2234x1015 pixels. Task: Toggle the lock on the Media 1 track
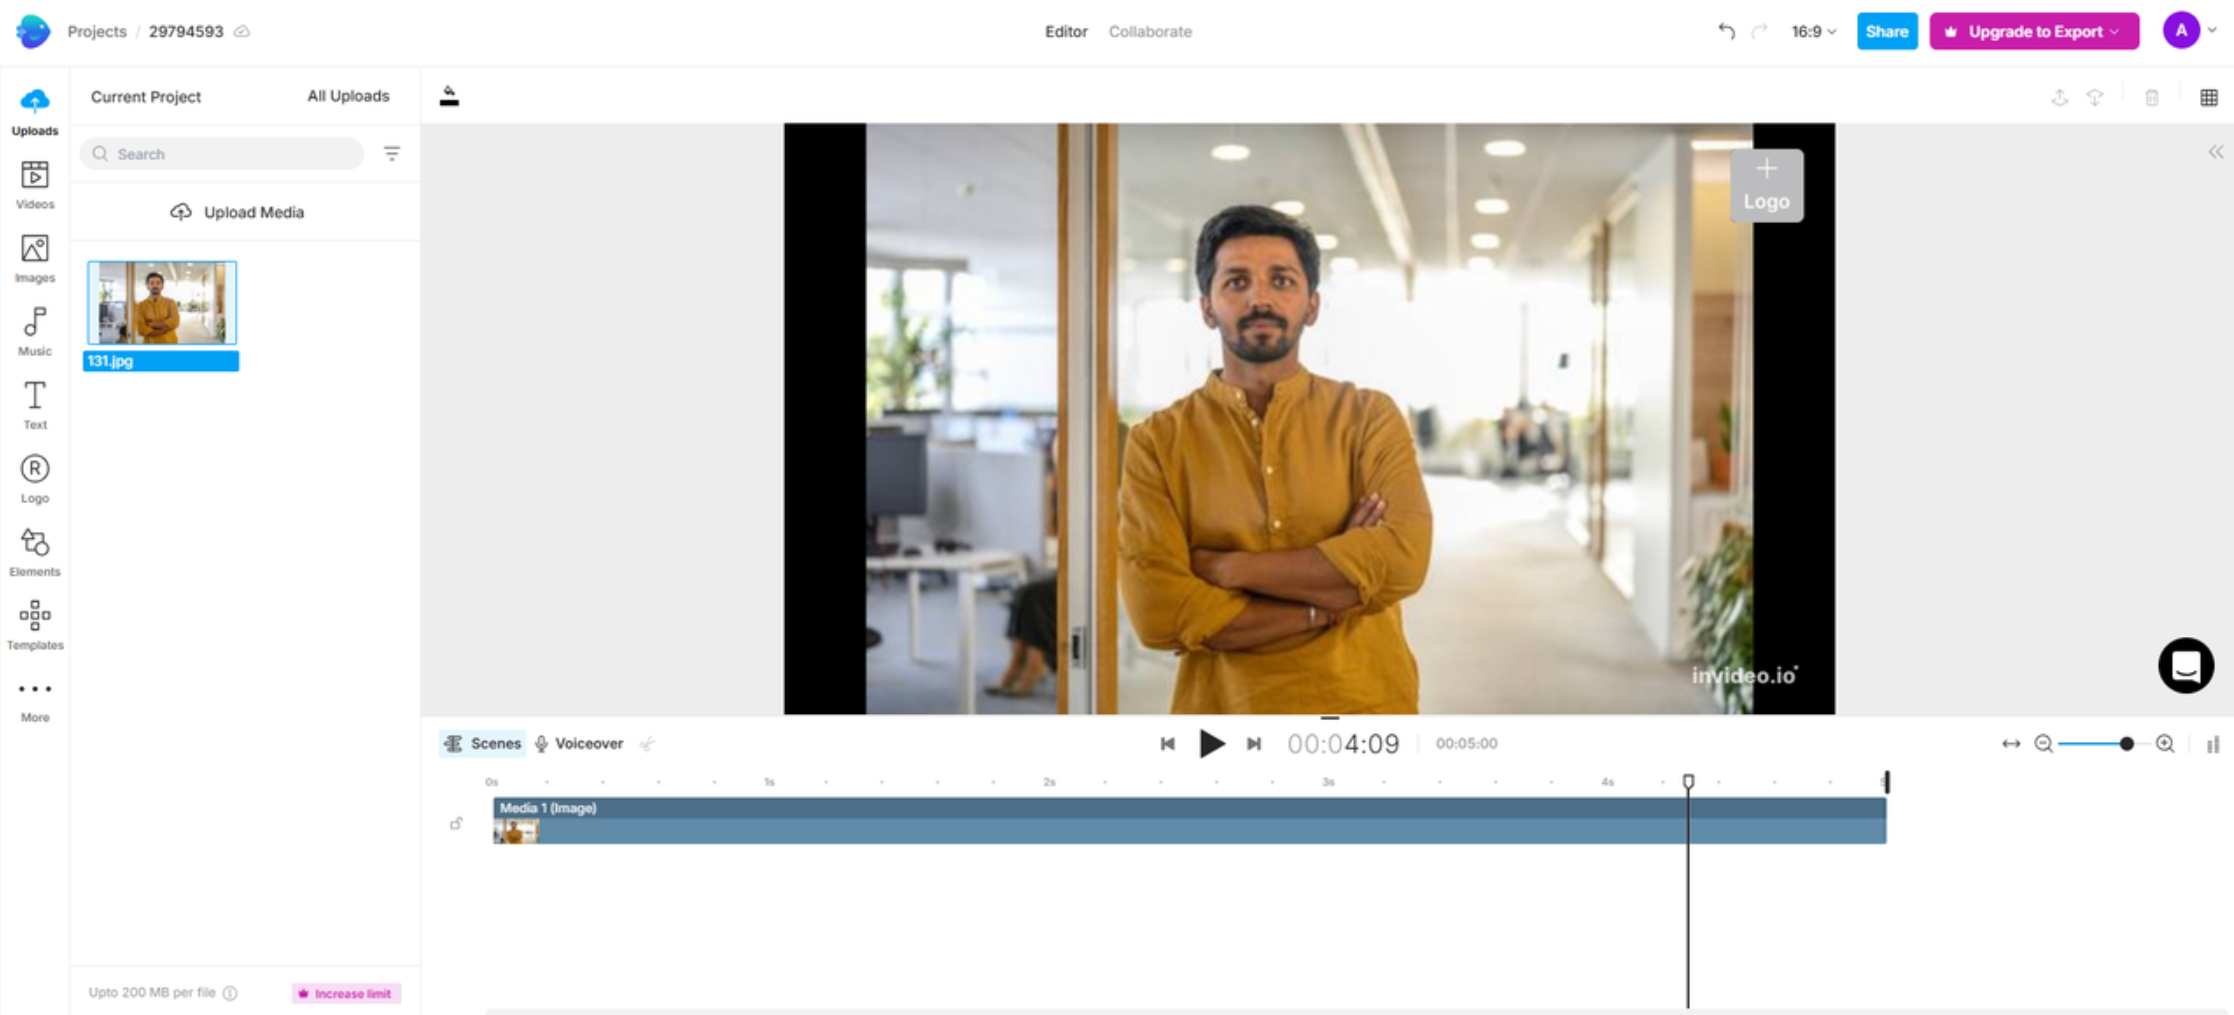coord(457,823)
